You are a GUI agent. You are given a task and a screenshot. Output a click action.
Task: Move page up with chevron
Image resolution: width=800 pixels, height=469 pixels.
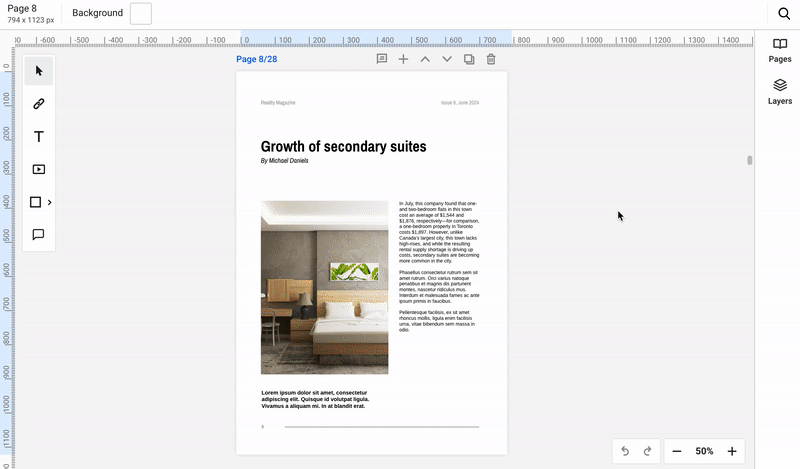[x=425, y=59]
